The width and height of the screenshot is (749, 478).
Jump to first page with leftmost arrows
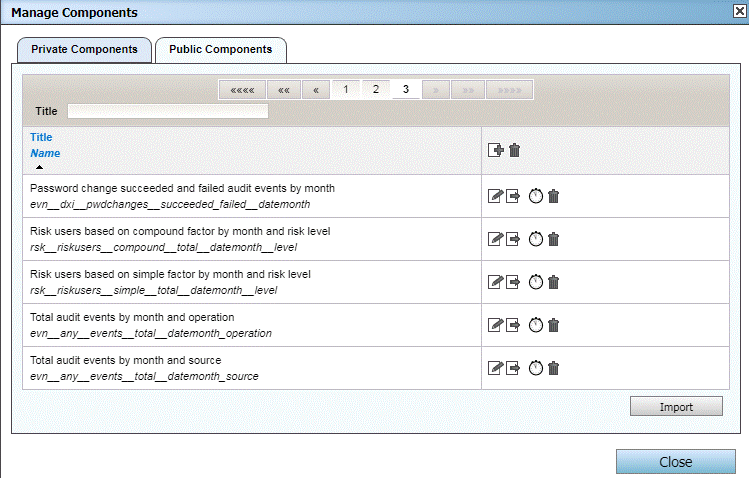coord(243,89)
